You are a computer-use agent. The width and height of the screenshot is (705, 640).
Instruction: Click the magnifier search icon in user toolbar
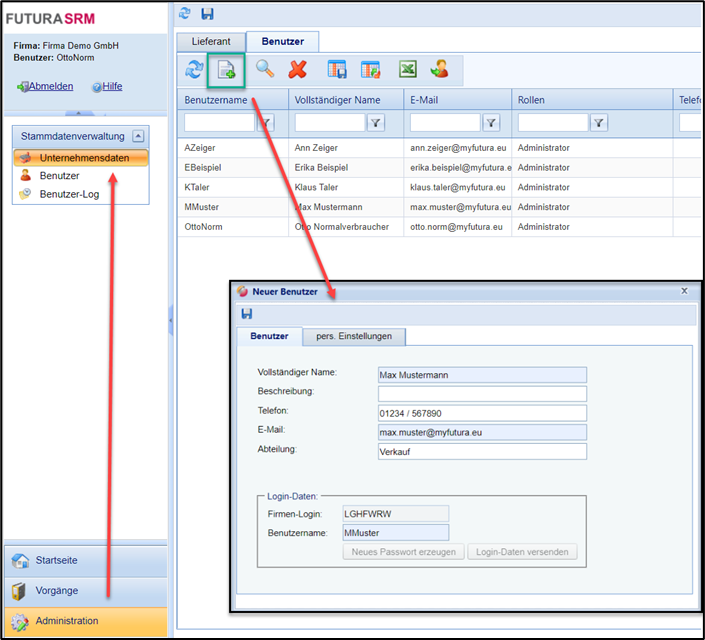click(265, 69)
